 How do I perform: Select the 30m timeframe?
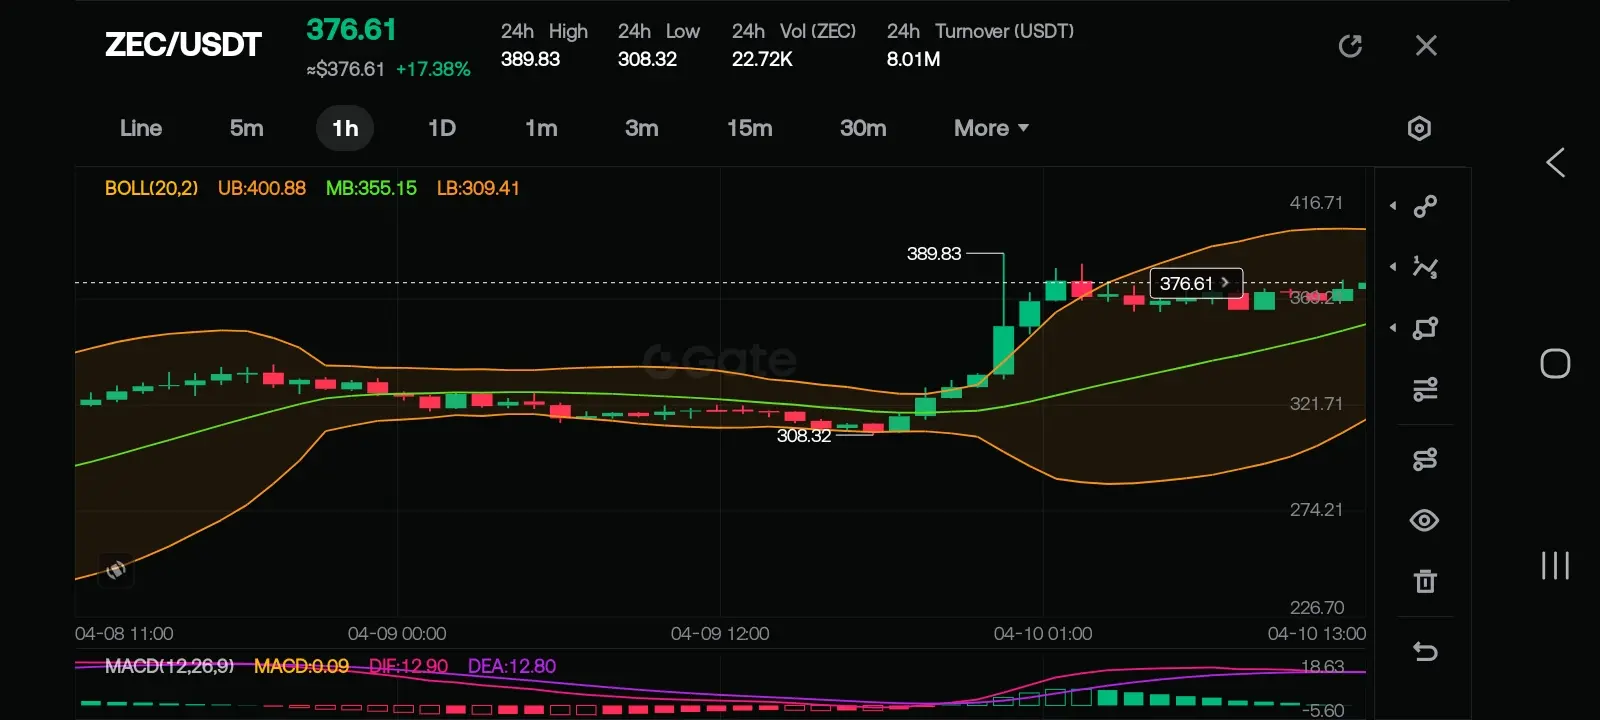tap(863, 128)
